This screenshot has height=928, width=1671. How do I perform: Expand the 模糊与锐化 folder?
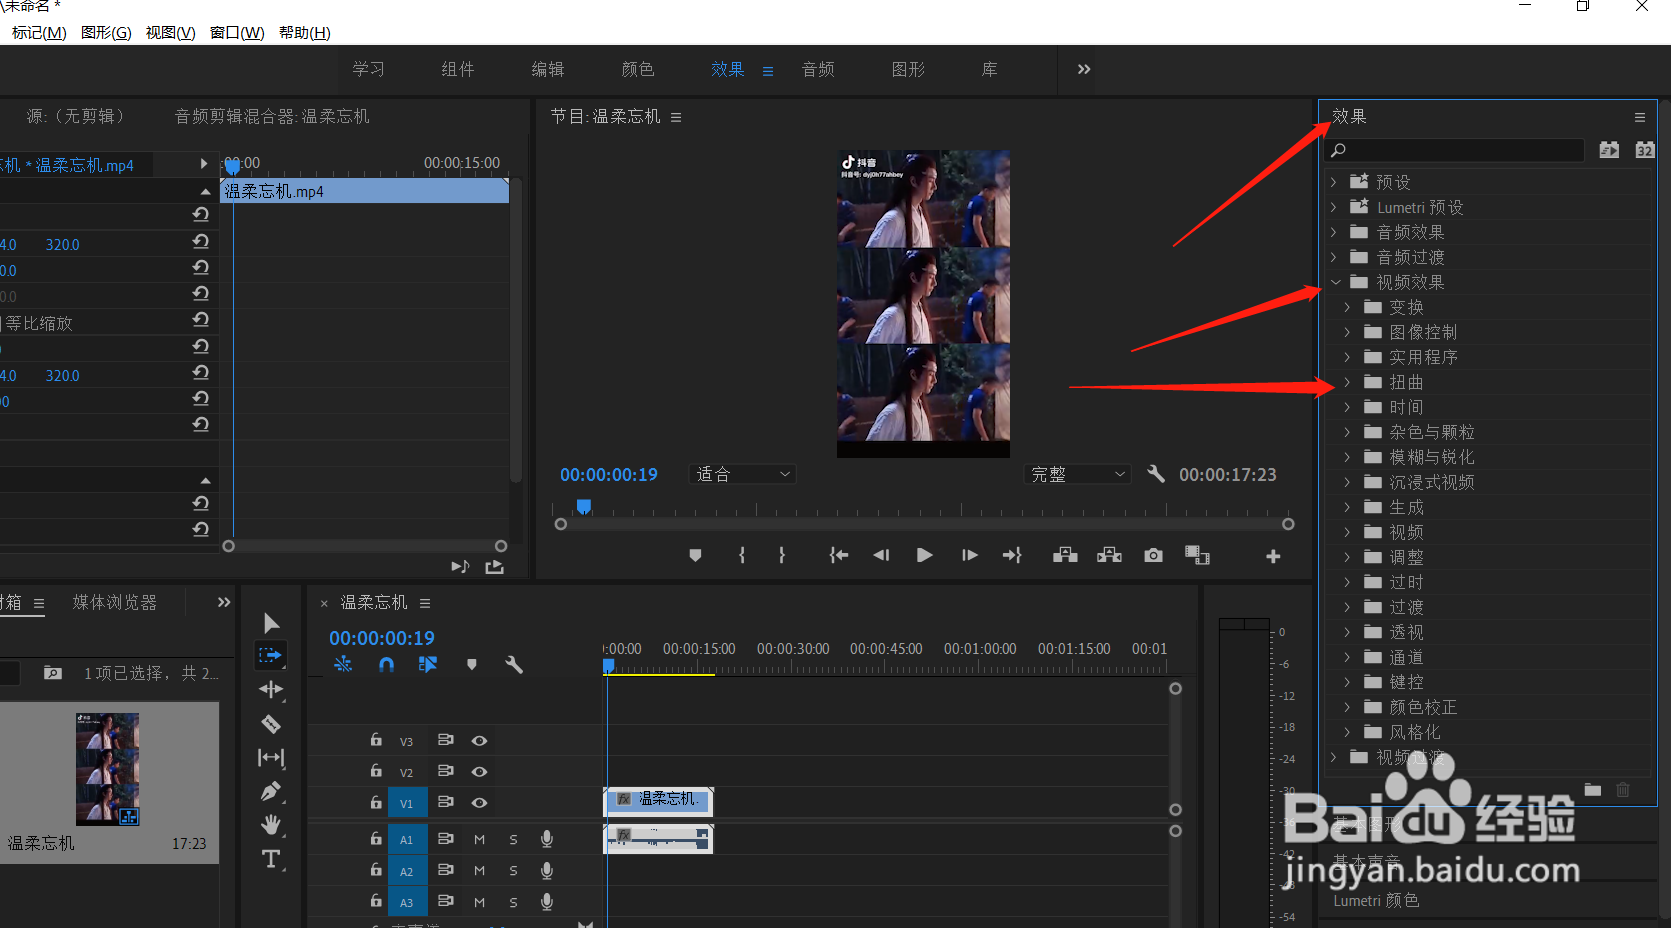point(1347,457)
